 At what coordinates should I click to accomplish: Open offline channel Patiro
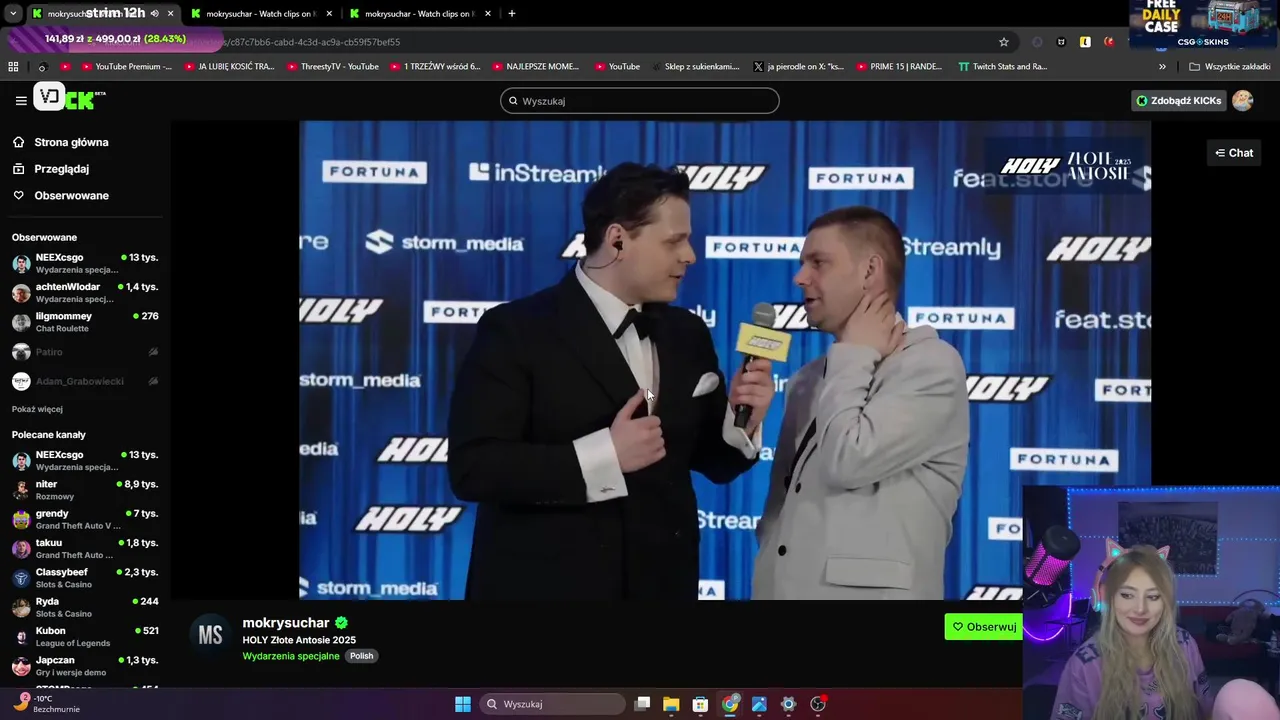(85, 352)
